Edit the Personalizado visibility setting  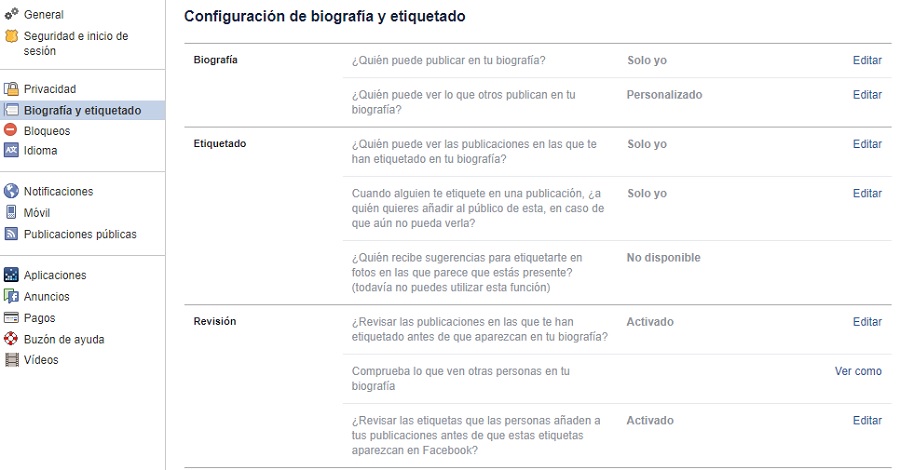[866, 95]
